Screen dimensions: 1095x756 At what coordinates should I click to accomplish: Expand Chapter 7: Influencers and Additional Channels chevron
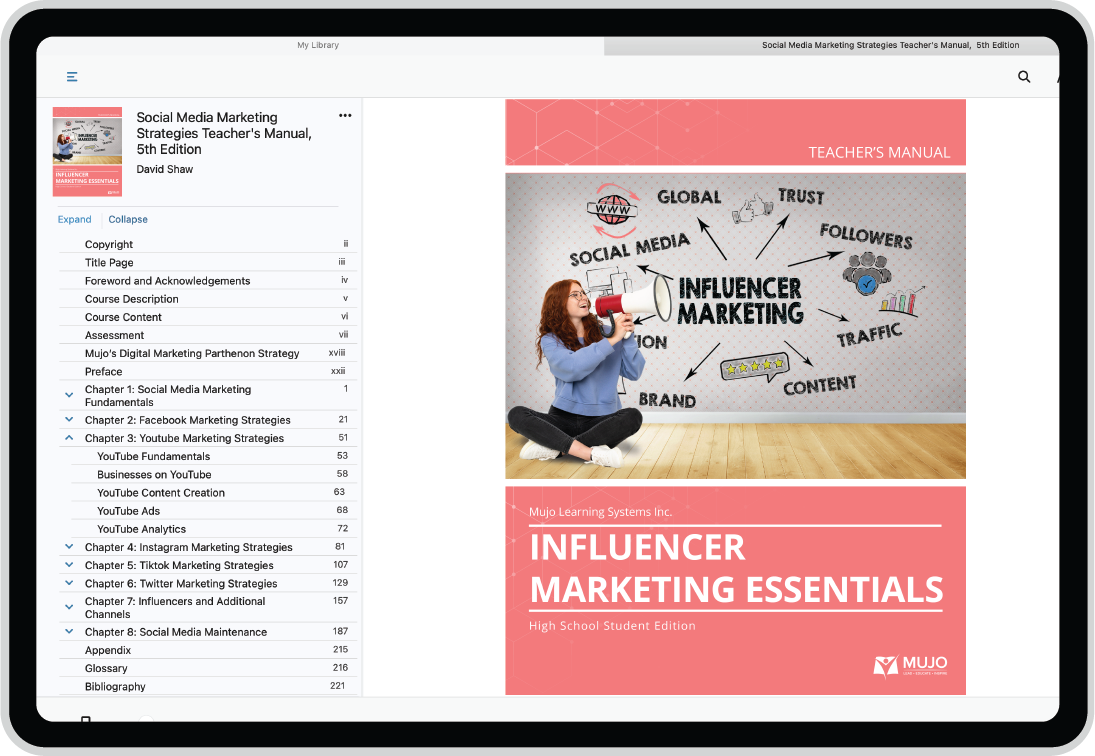point(69,607)
